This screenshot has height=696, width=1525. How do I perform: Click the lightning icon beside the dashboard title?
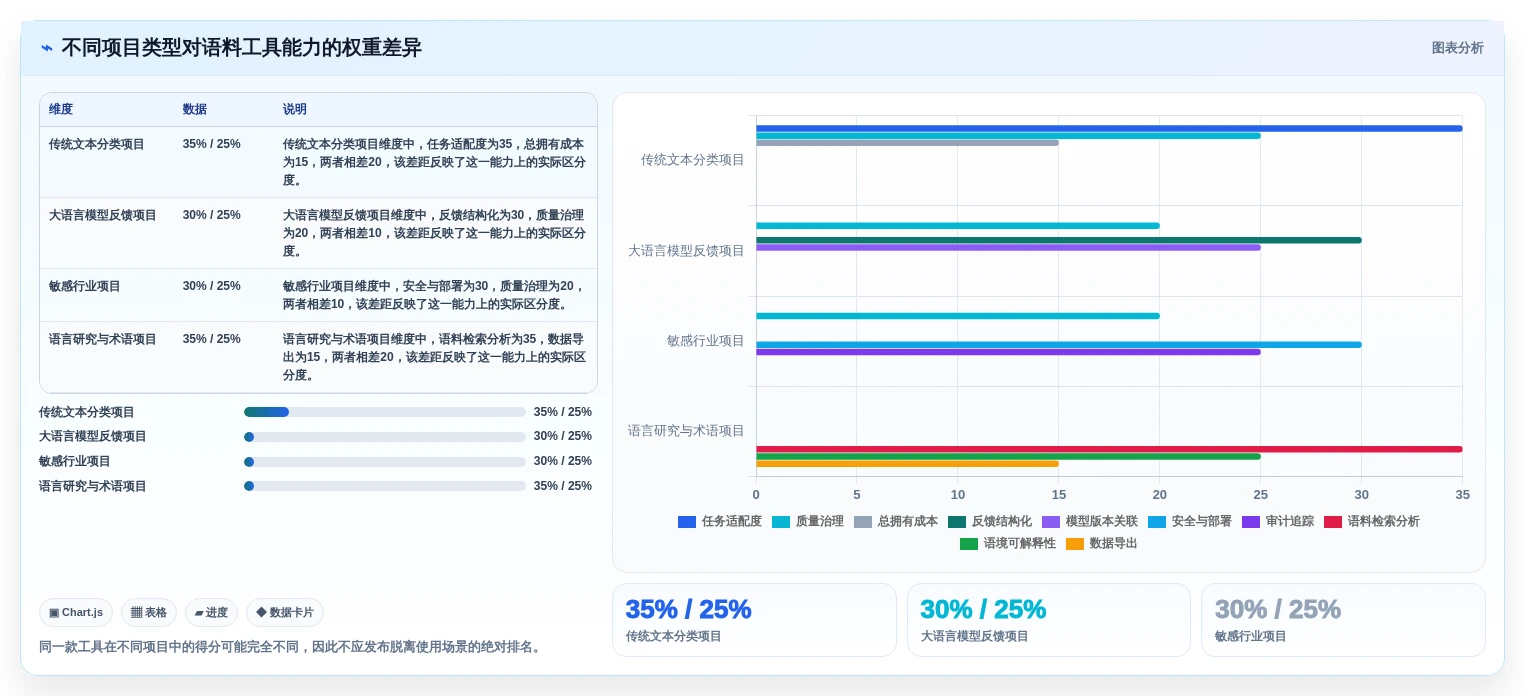pyautogui.click(x=47, y=48)
